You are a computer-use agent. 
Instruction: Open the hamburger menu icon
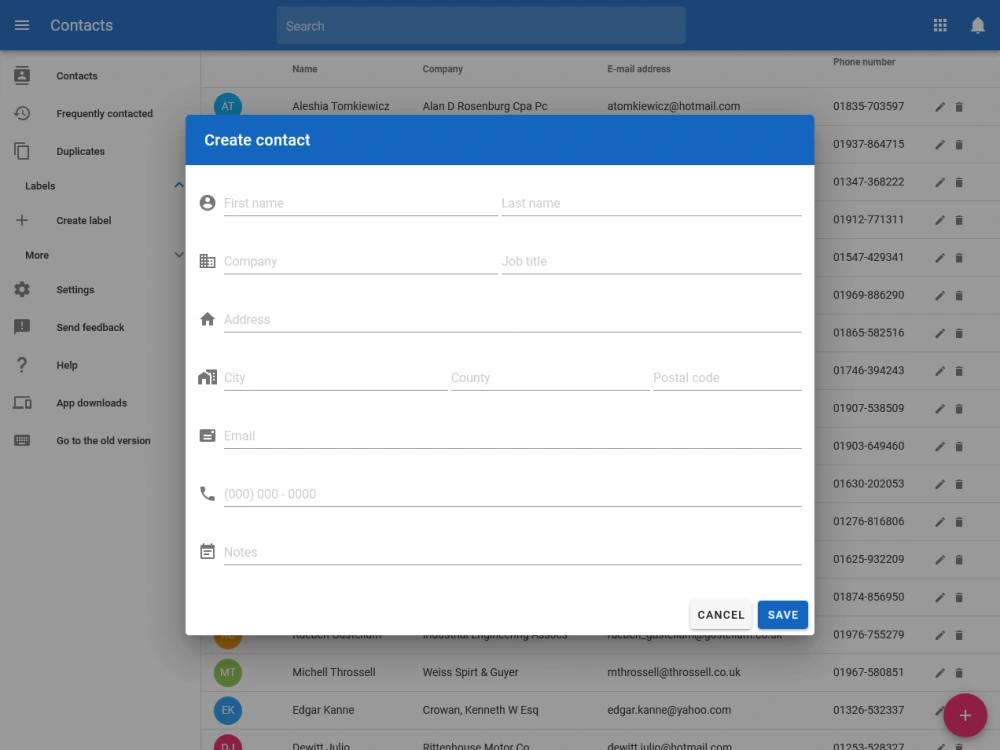(22, 26)
